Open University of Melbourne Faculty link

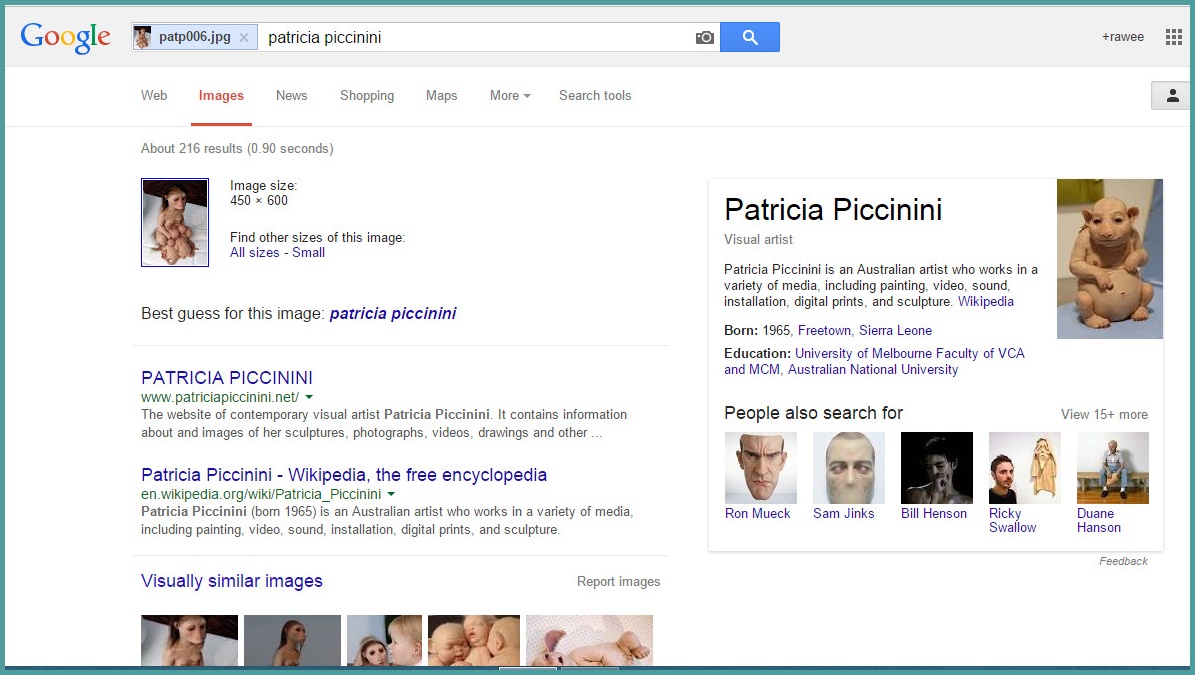pos(874,361)
